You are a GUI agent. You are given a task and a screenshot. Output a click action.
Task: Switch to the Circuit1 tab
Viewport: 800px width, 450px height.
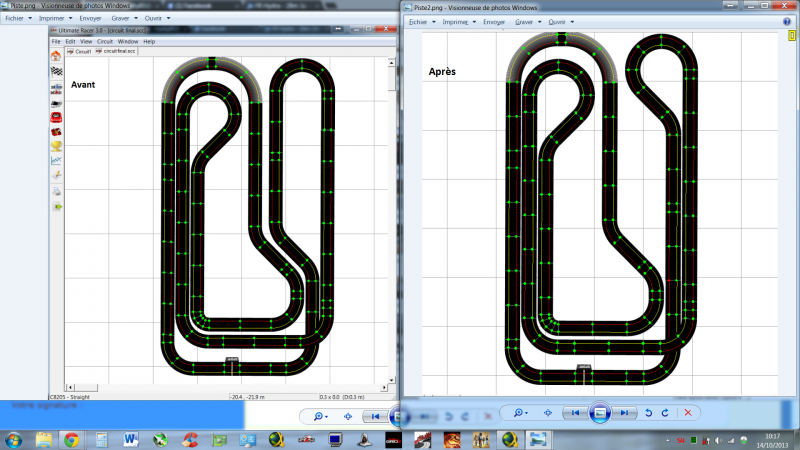pyautogui.click(x=82, y=51)
